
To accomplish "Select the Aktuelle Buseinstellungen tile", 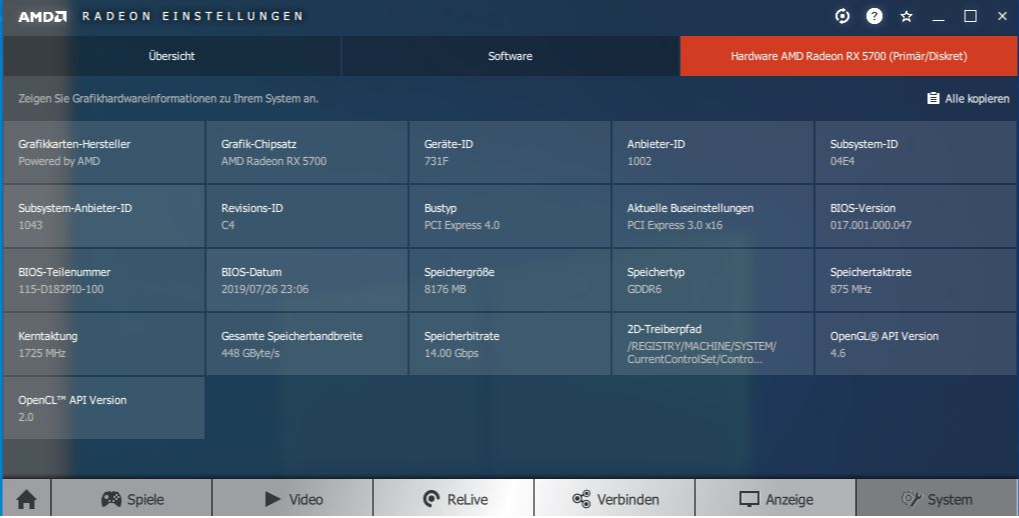I will pyautogui.click(x=712, y=216).
